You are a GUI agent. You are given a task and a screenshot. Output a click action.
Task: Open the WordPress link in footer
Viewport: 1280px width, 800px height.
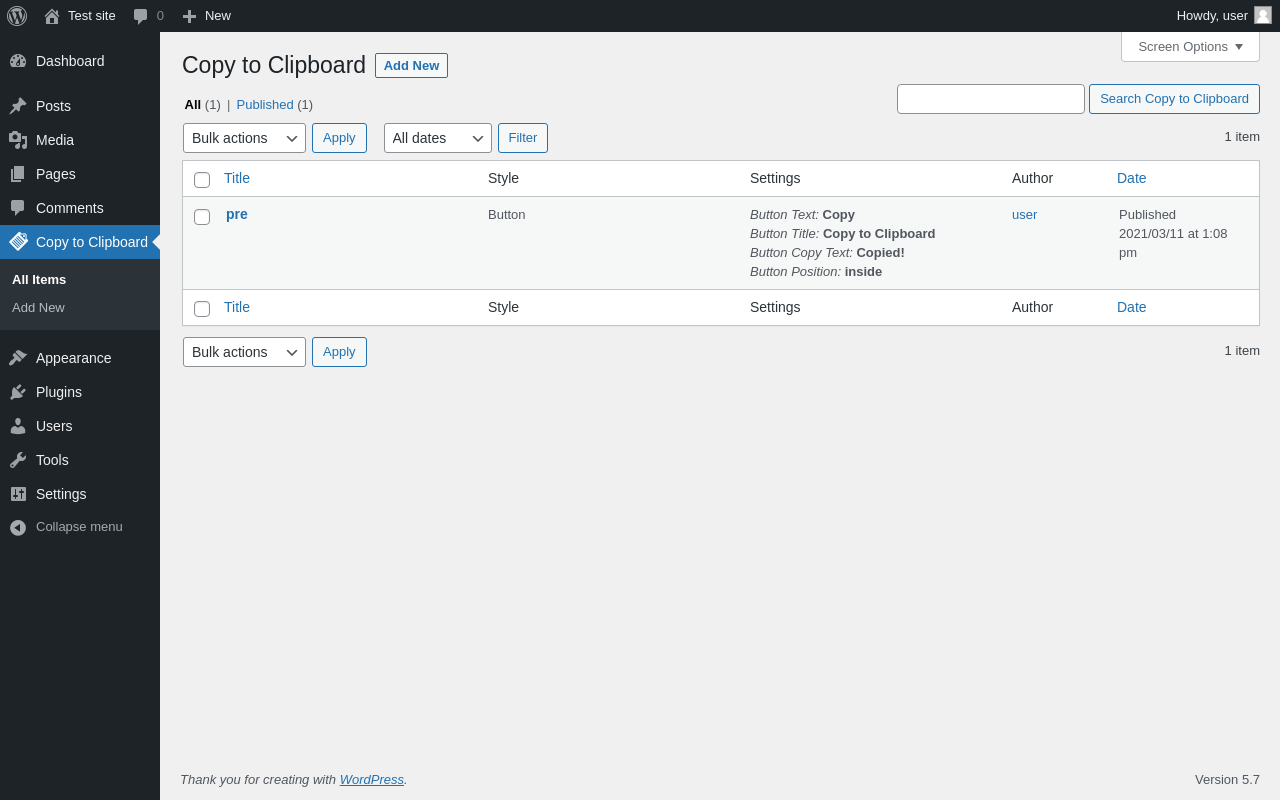pos(372,779)
